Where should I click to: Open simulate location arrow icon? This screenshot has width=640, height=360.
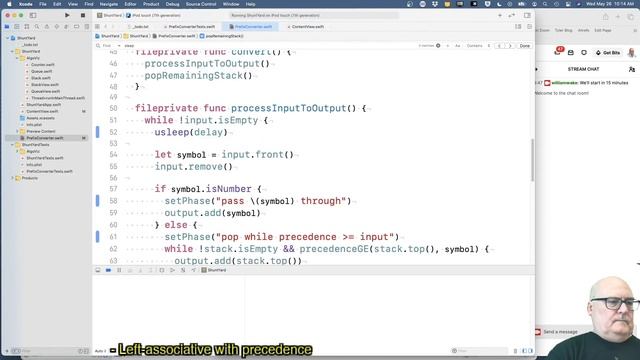[x=193, y=270]
